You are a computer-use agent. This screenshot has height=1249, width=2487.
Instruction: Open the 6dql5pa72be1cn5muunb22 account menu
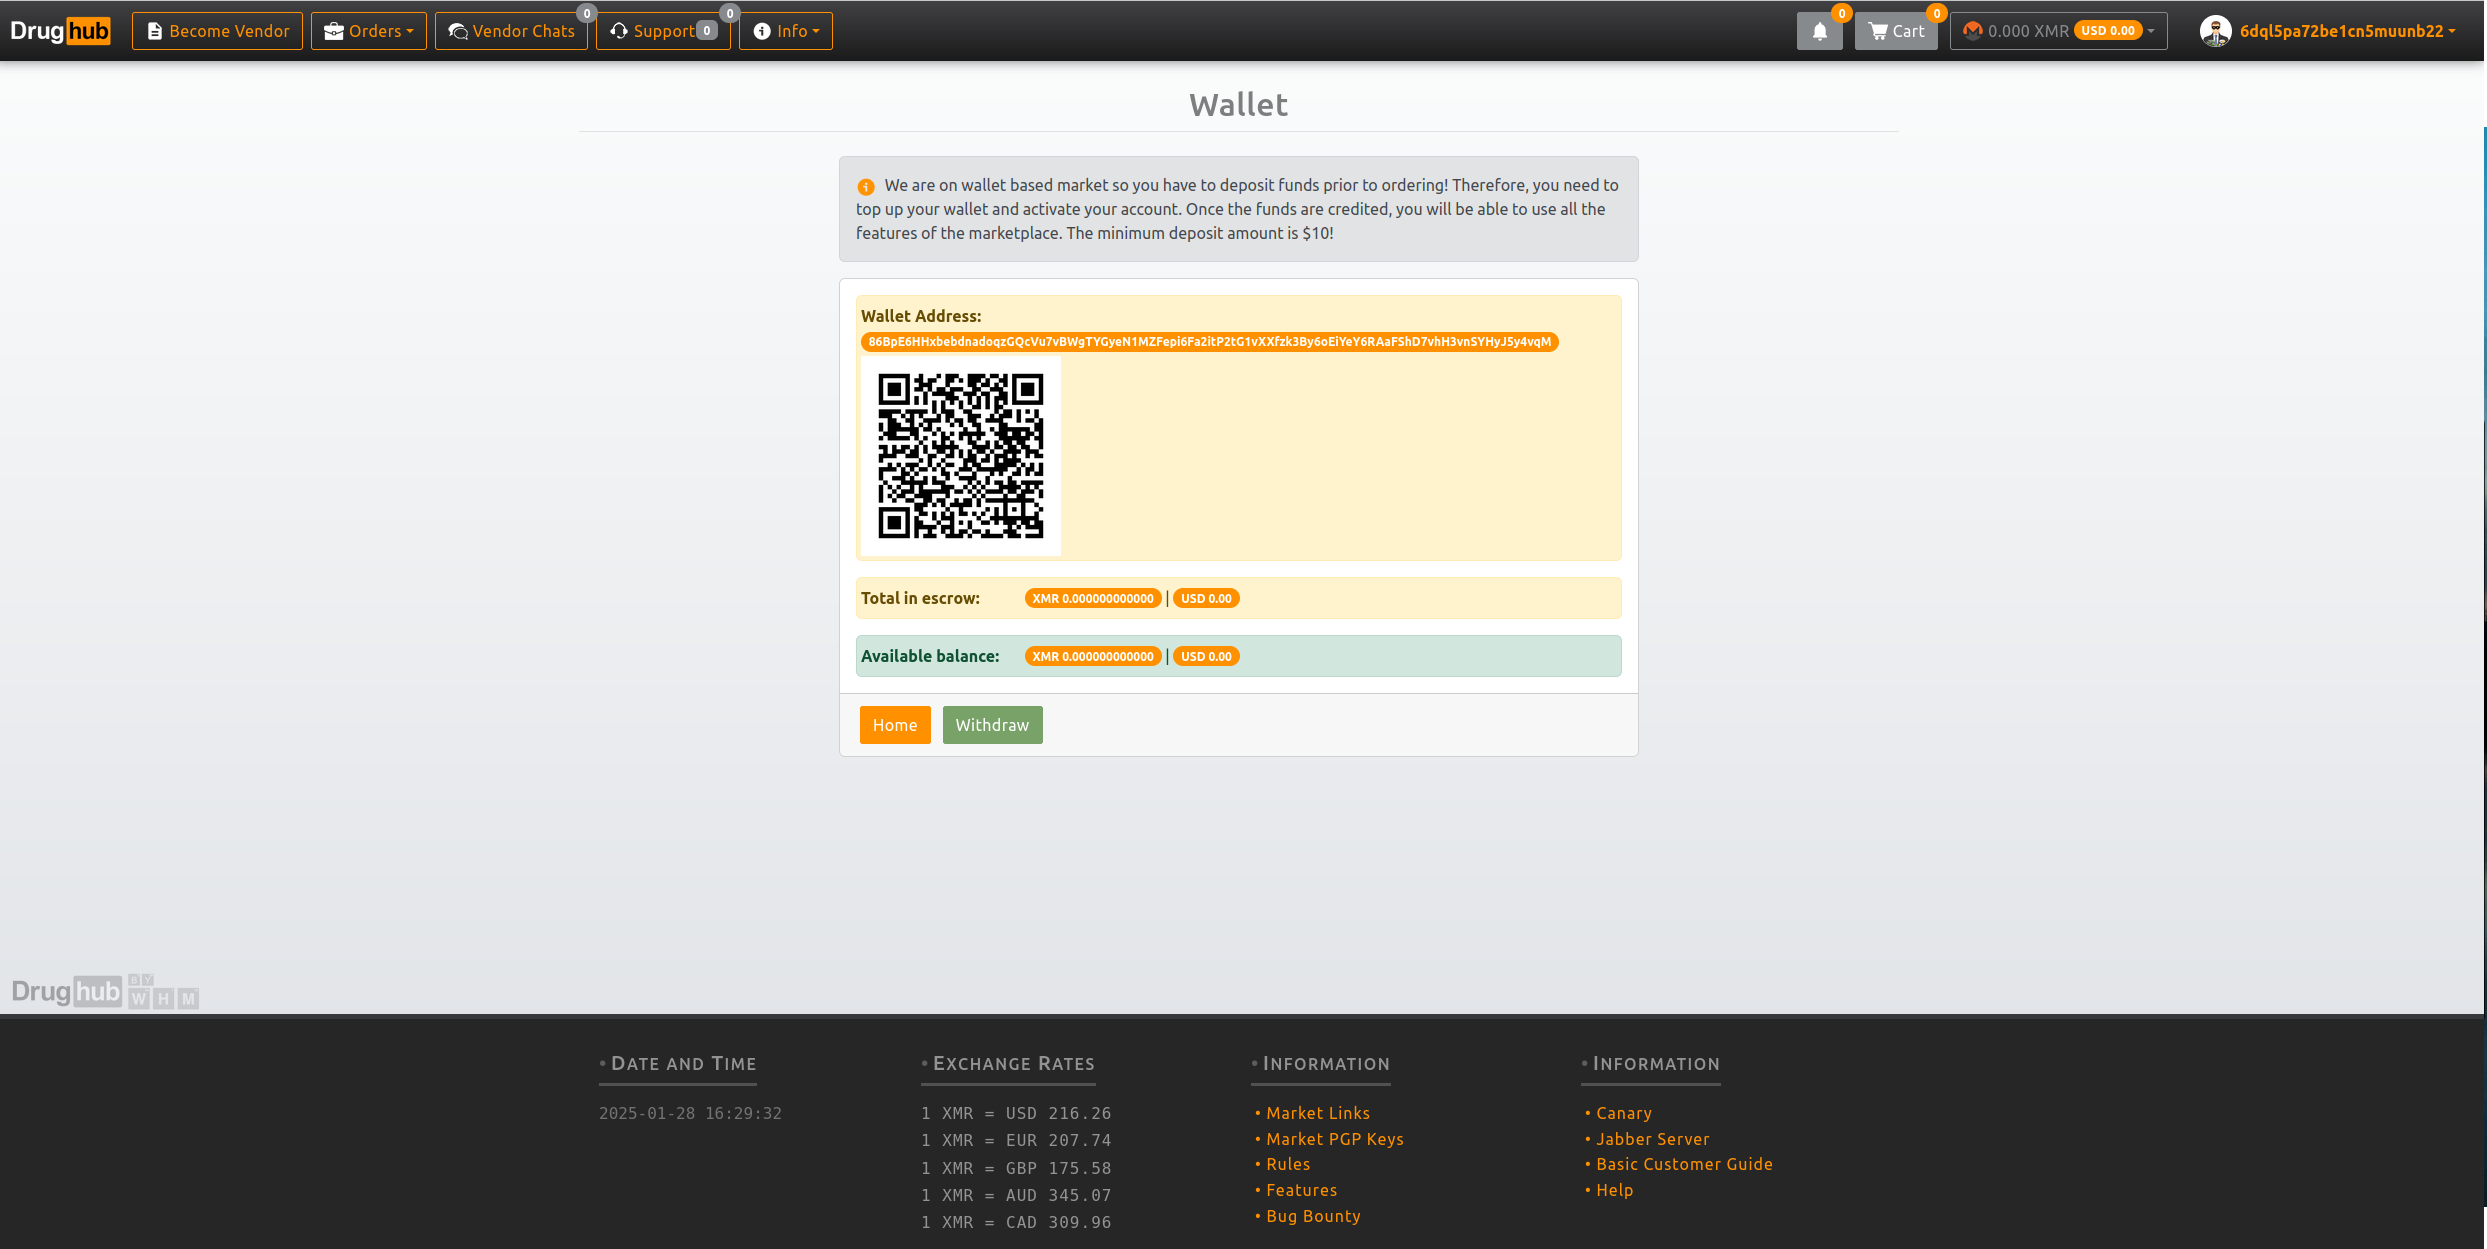(x=2347, y=31)
